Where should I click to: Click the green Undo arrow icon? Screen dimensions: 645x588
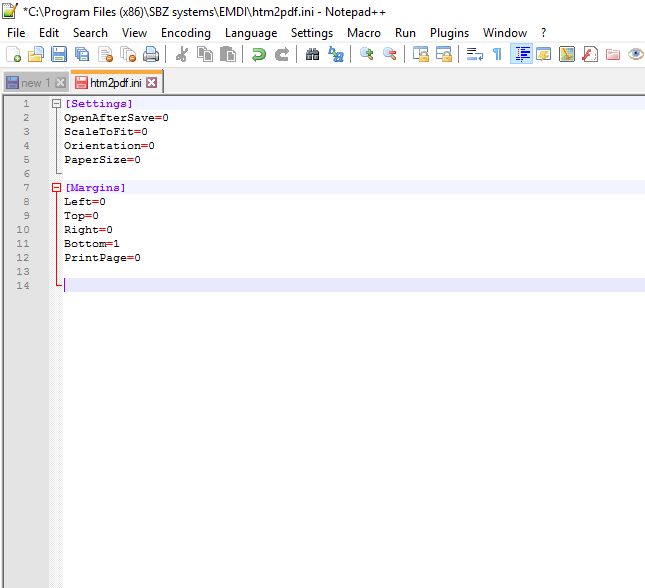click(259, 54)
